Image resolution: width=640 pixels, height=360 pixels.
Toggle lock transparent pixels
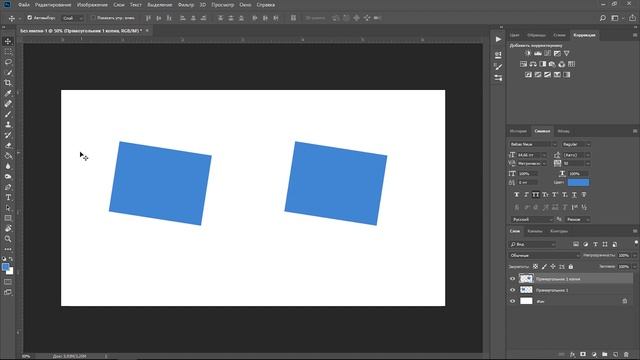(x=535, y=267)
